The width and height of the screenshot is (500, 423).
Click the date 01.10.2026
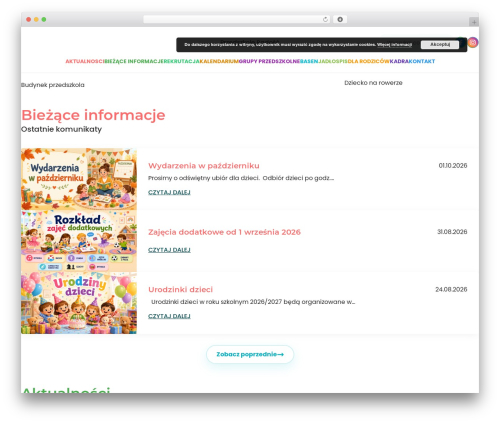coord(453,166)
